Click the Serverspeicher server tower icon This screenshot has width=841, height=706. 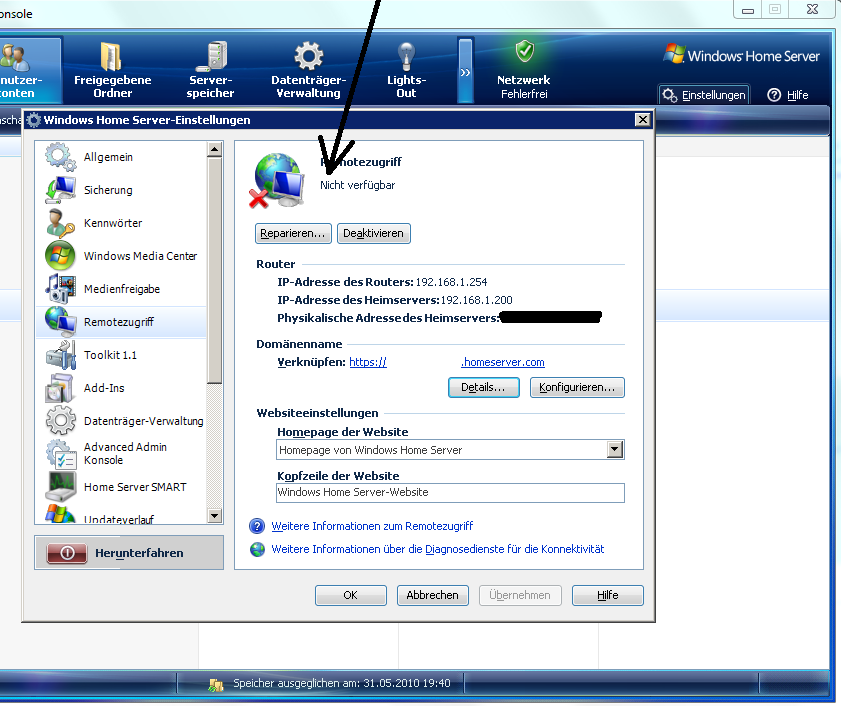tap(211, 56)
